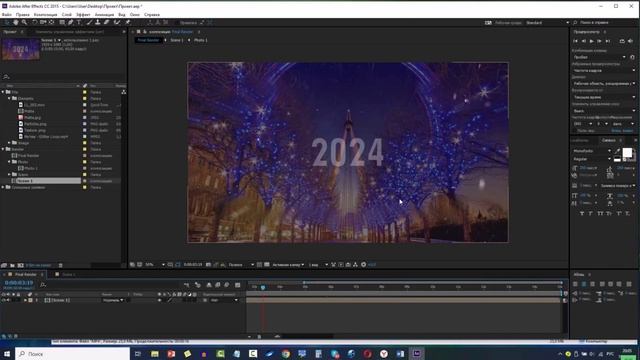Select the Puppet Pin tool
Image resolution: width=640 pixels, height=360 pixels.
(x=127, y=22)
